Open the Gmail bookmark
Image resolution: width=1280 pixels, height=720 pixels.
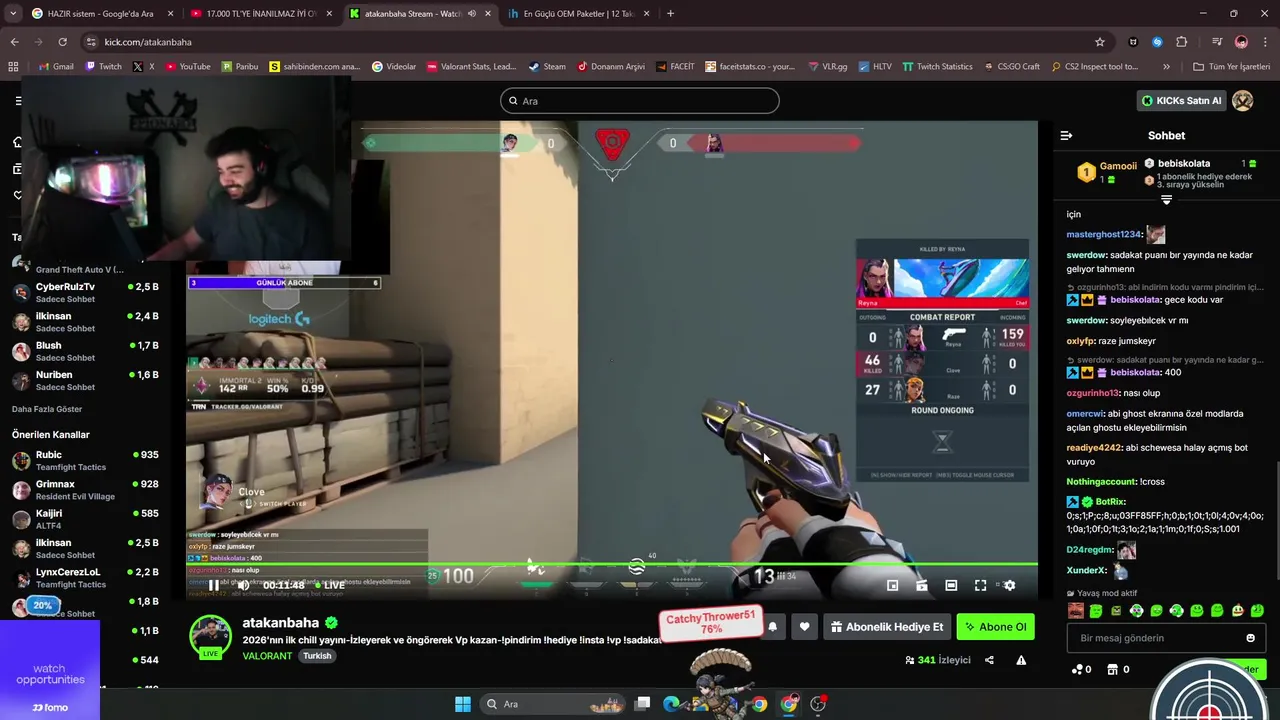coord(56,67)
